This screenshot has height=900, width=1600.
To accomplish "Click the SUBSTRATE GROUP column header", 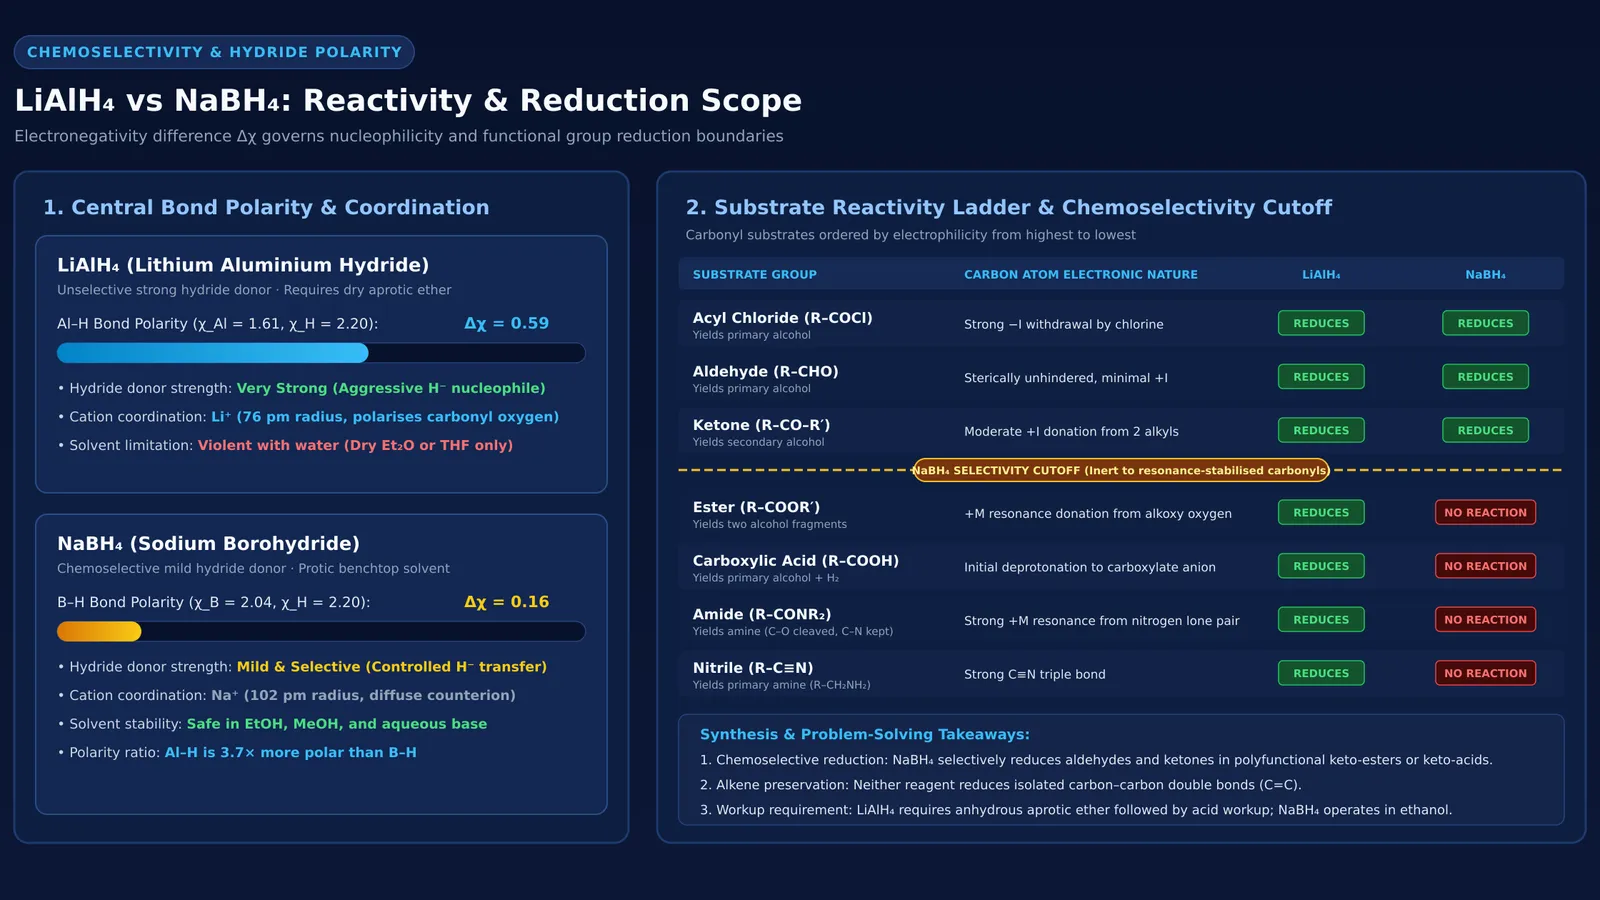I will (755, 274).
